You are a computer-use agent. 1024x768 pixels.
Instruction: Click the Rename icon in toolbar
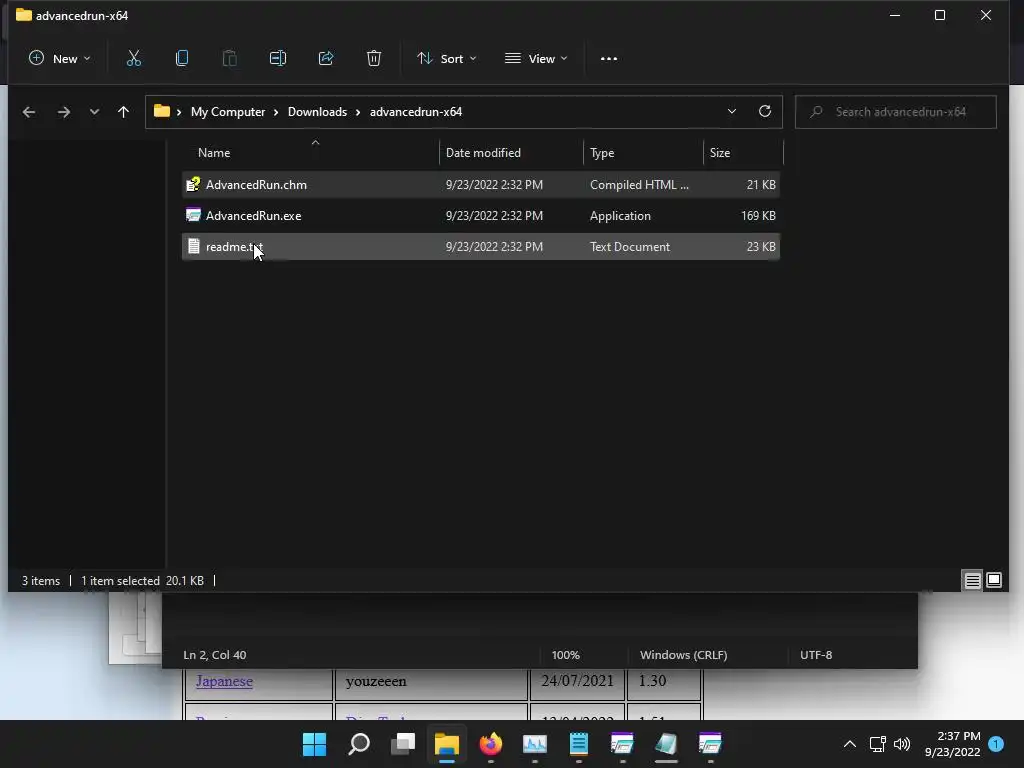click(278, 59)
